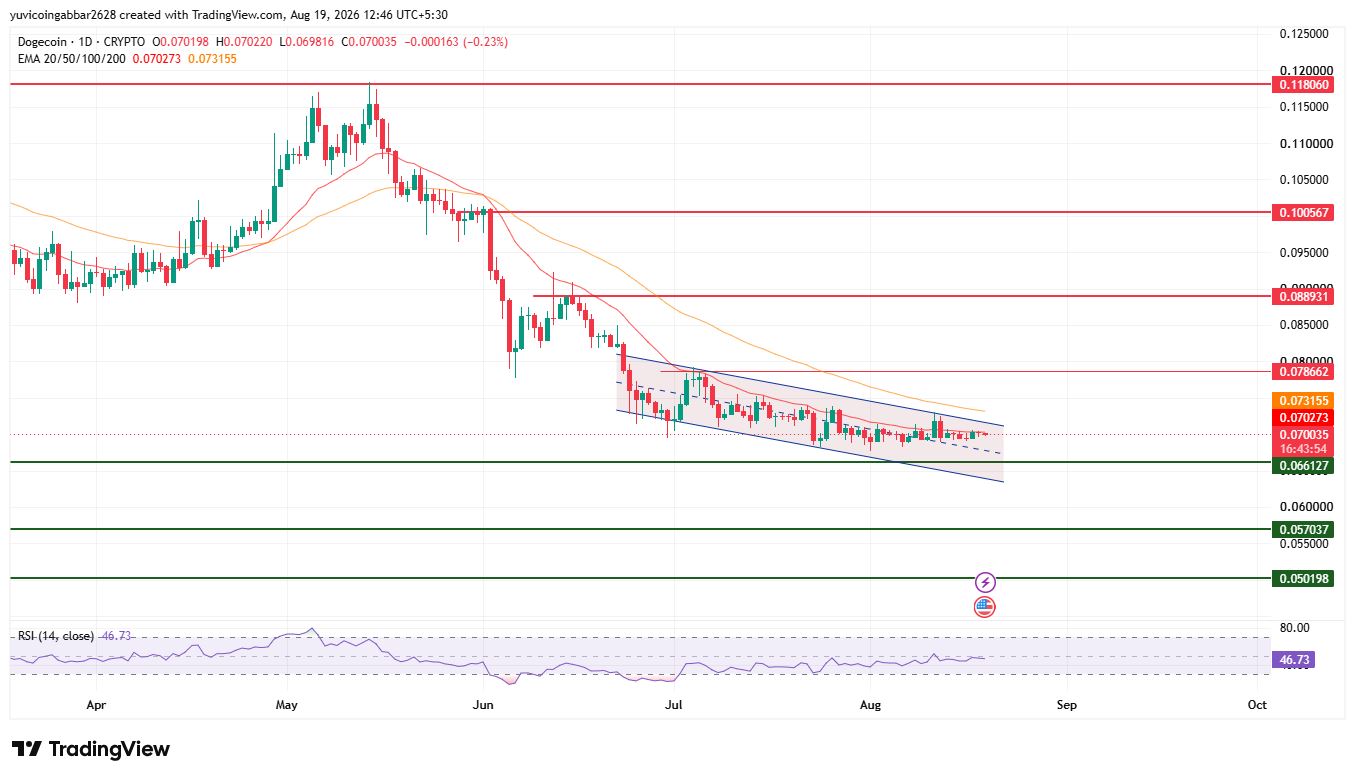Click the close value C0.070035 in the legend

(x=371, y=42)
